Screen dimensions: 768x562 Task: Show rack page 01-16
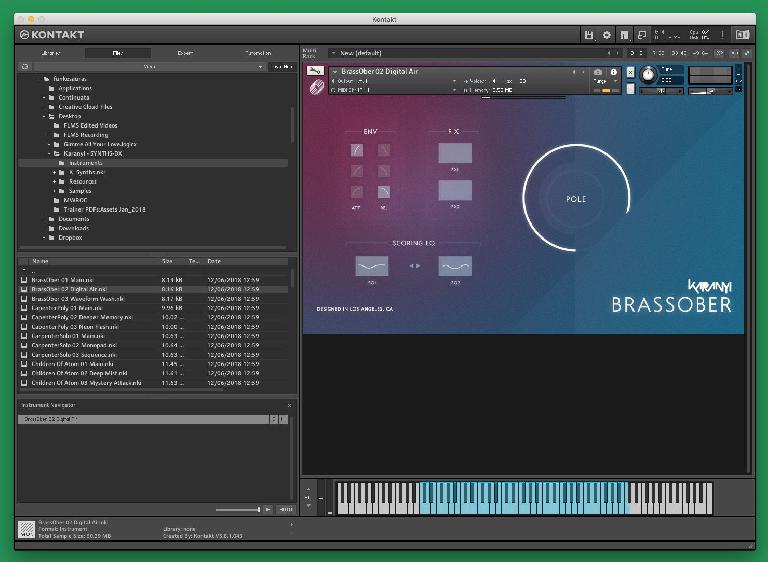click(x=636, y=53)
